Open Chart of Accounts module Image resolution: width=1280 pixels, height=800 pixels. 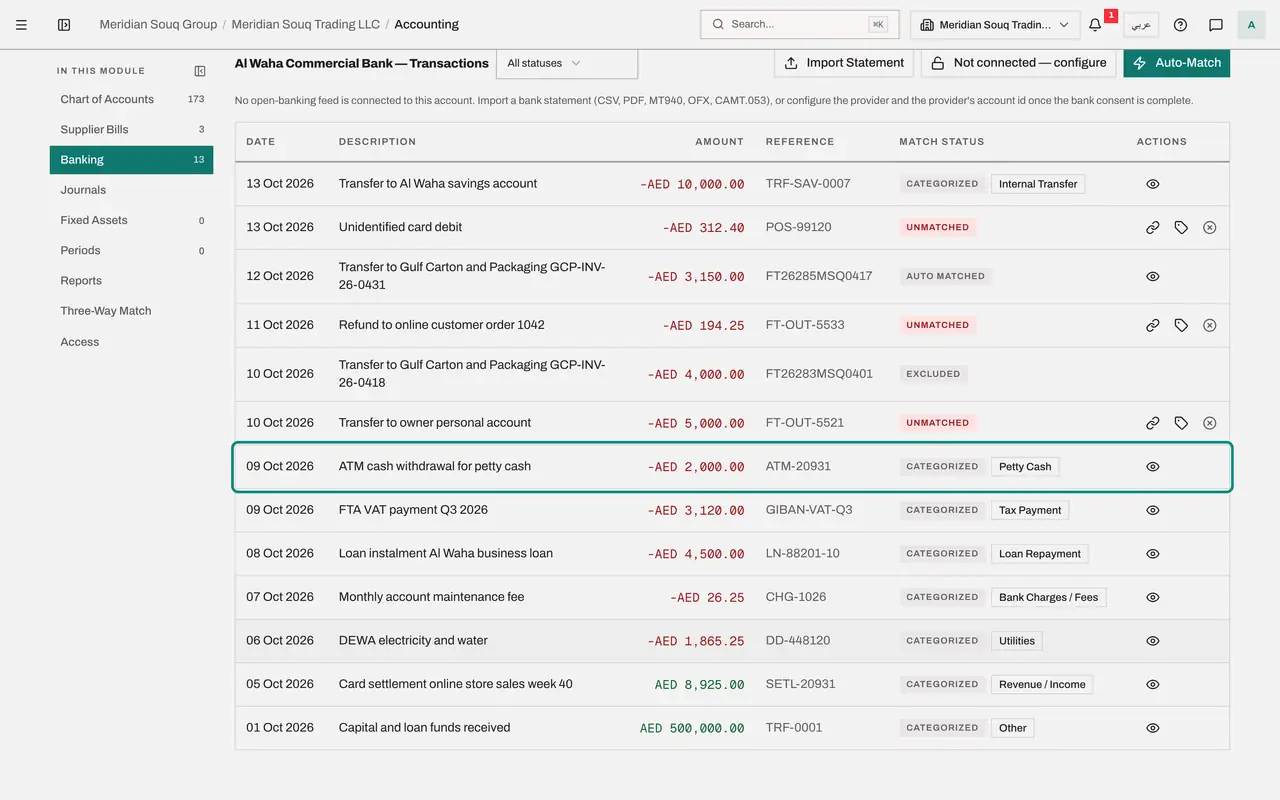tap(131, 99)
